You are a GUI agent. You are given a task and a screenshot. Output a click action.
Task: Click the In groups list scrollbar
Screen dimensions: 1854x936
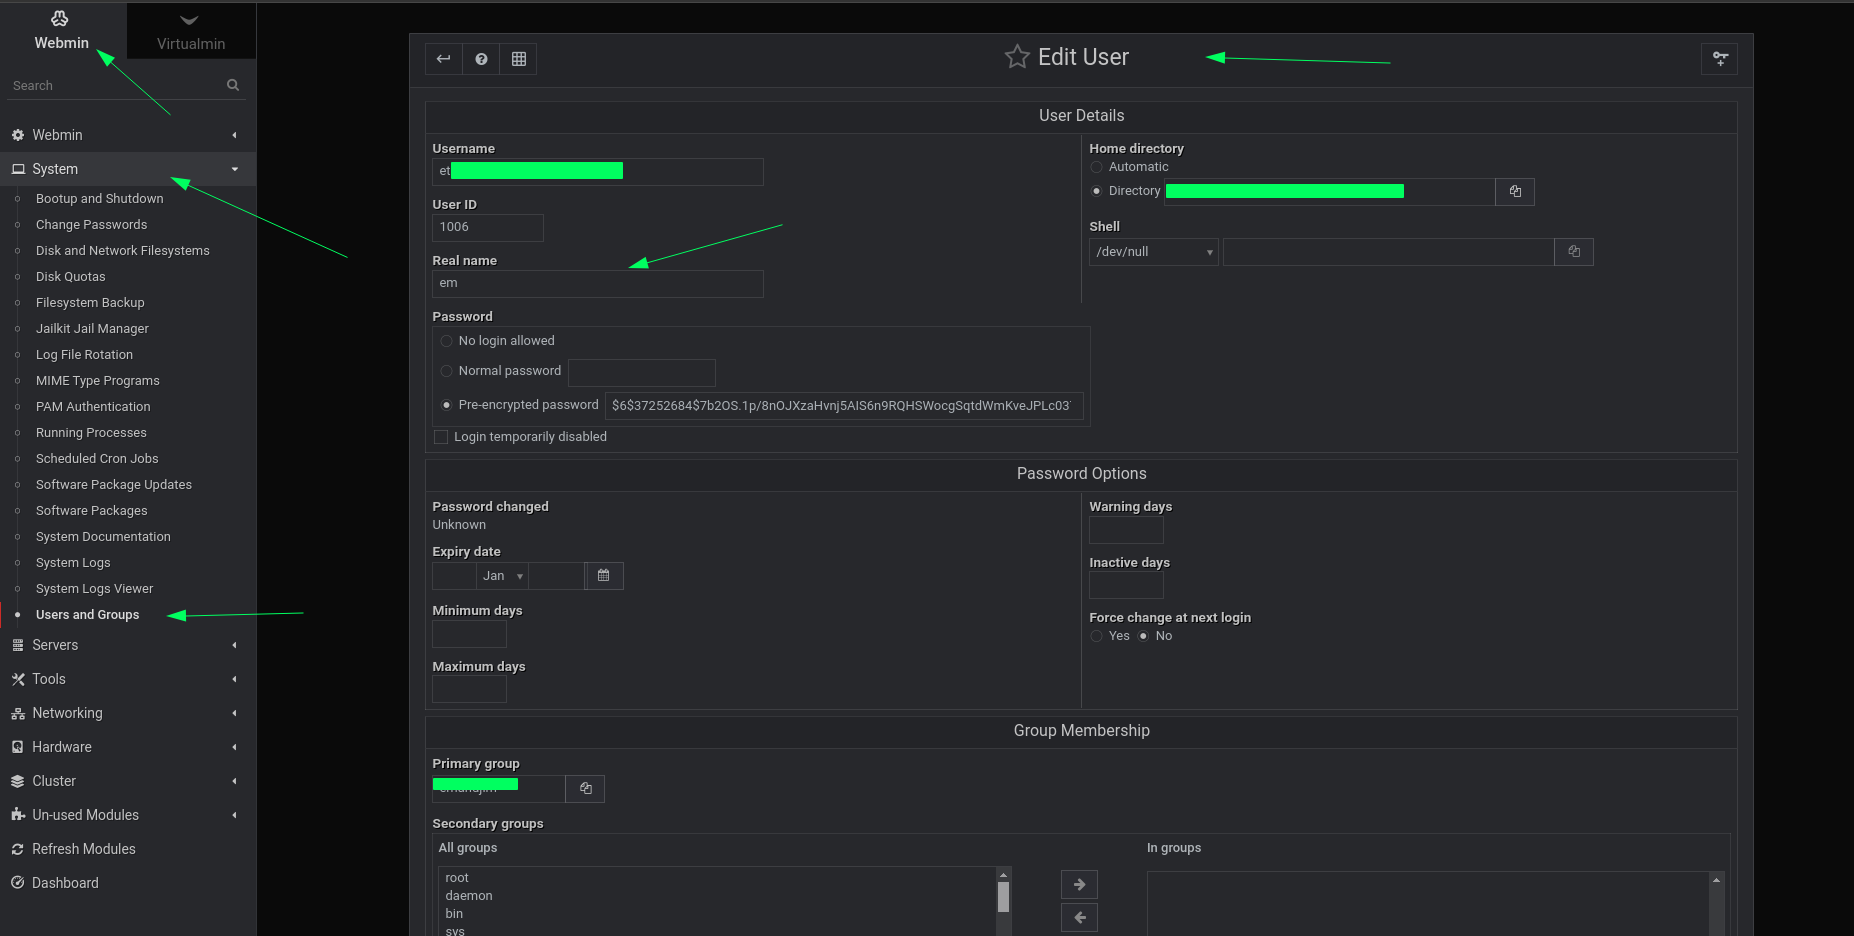[1716, 904]
